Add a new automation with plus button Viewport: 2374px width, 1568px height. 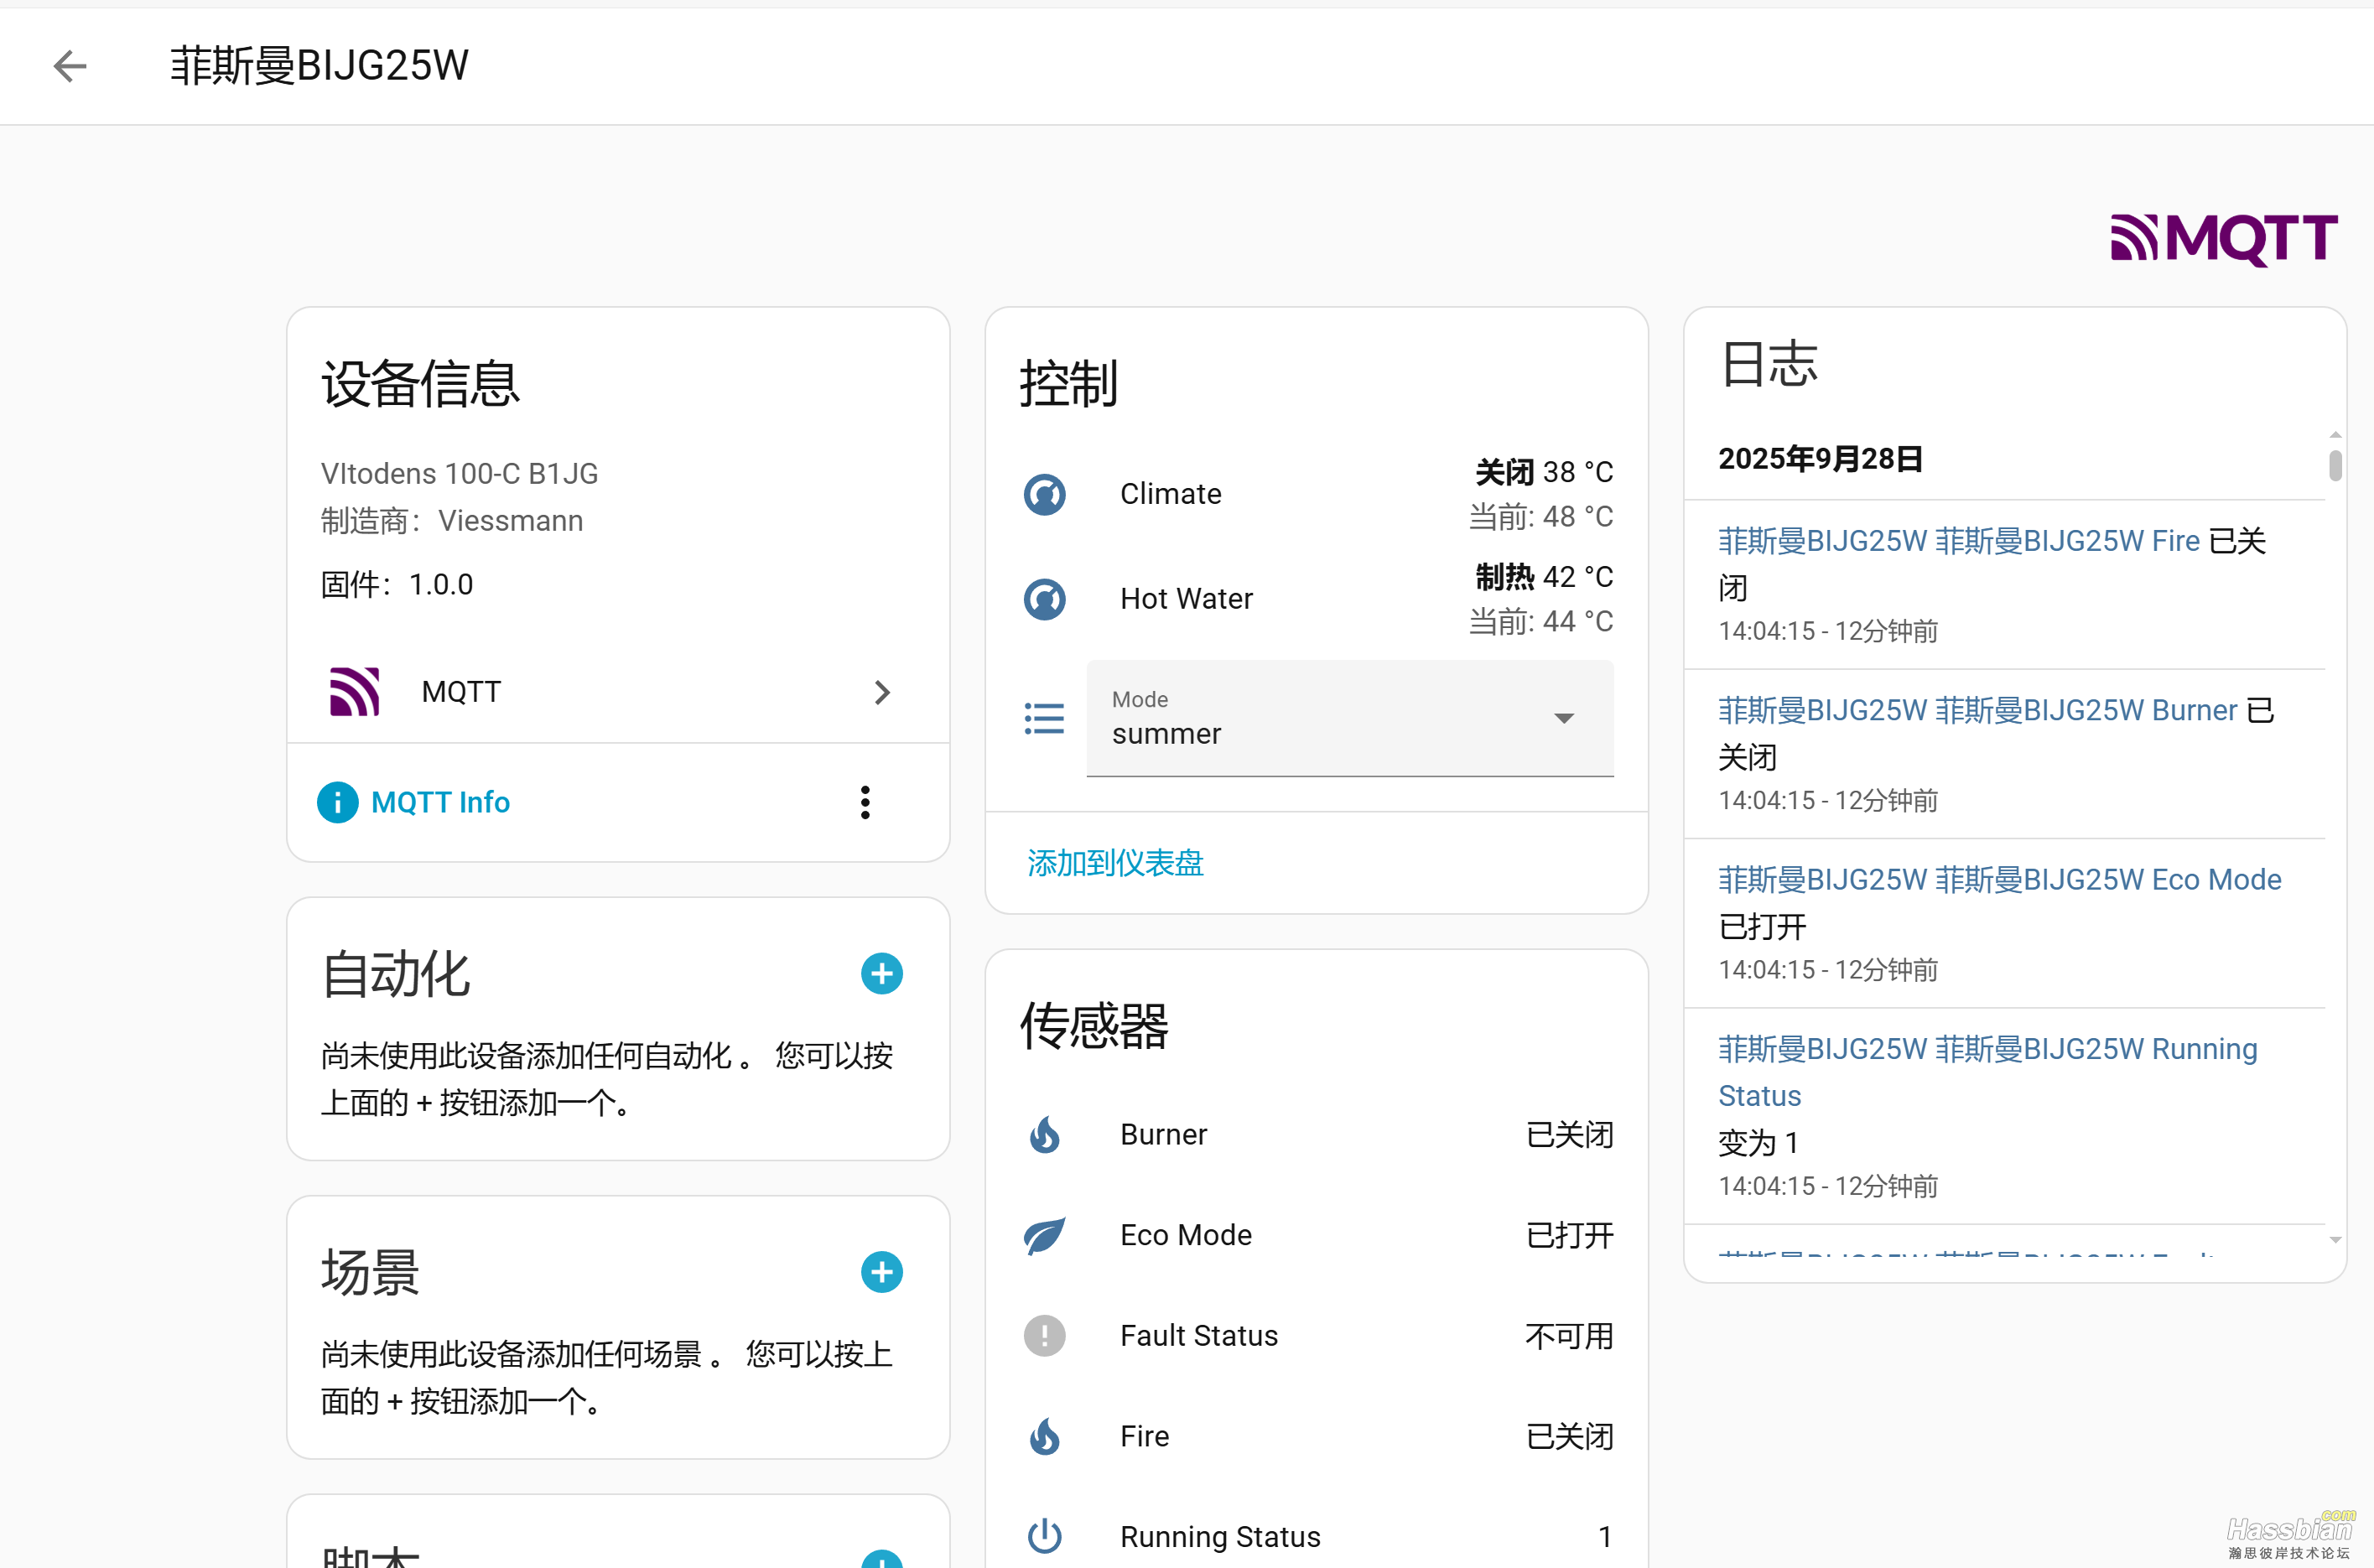pos(881,974)
